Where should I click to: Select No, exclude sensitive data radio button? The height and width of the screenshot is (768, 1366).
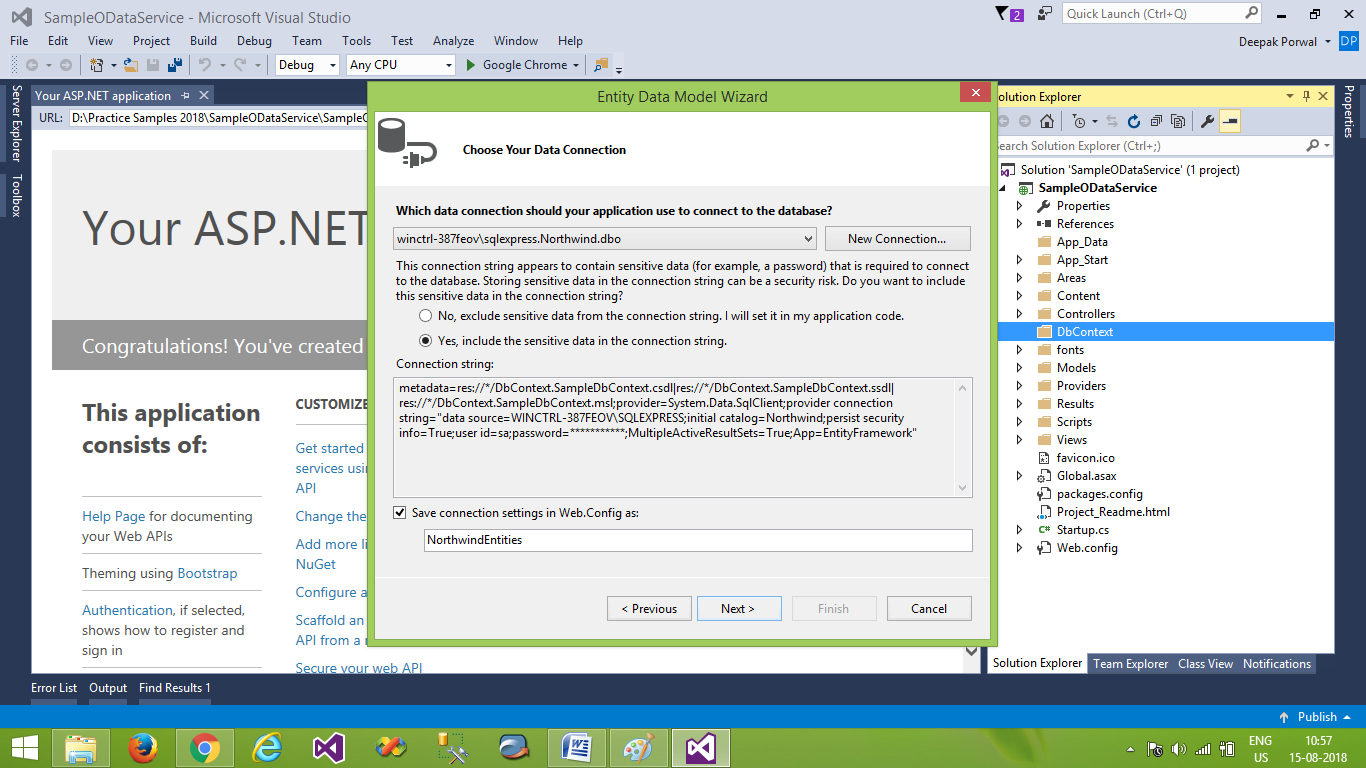[x=424, y=315]
